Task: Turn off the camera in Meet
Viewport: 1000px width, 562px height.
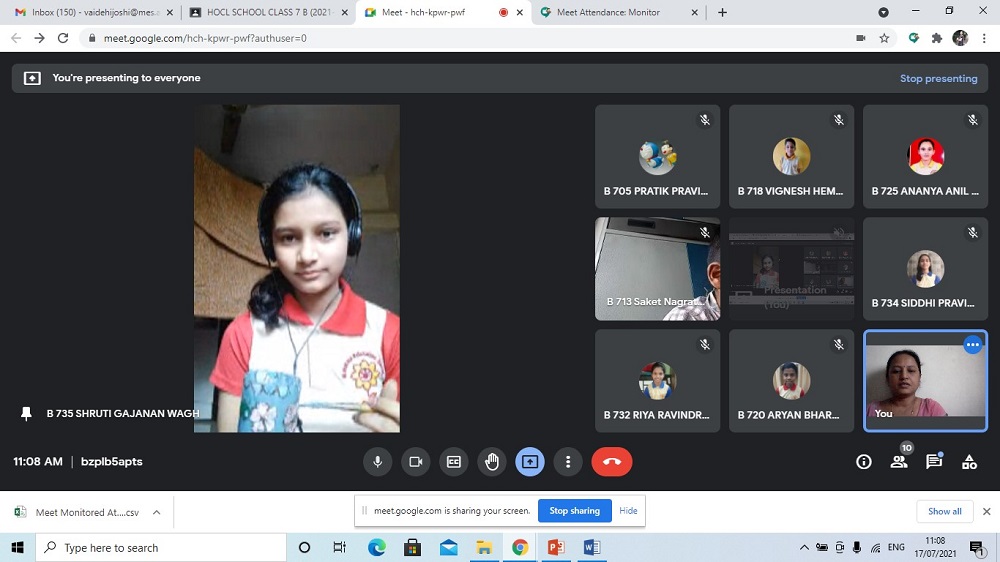Action: (415, 462)
